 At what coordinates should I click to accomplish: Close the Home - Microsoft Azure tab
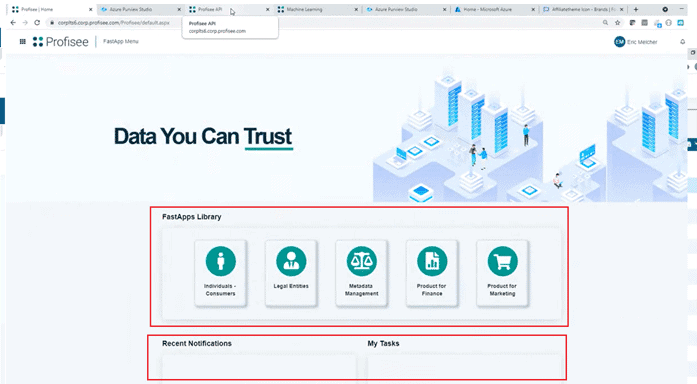click(533, 9)
